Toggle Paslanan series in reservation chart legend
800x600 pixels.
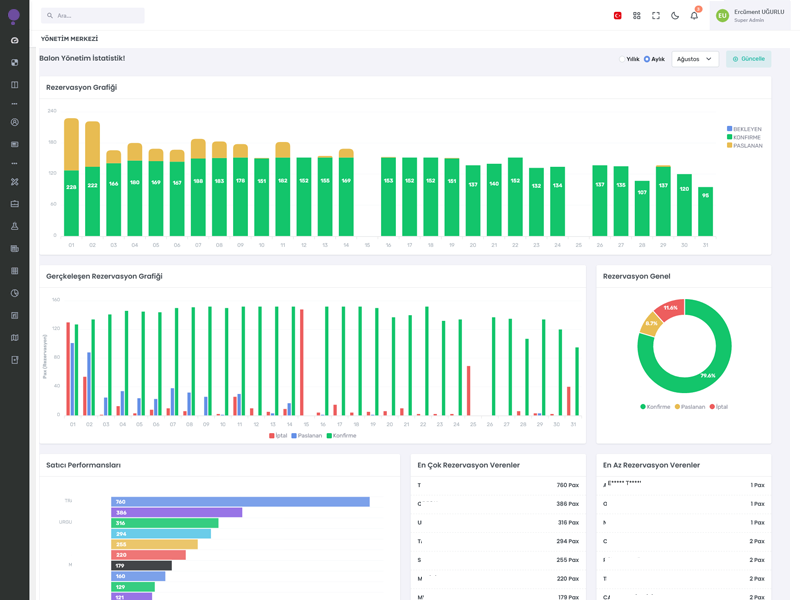[x=746, y=146]
